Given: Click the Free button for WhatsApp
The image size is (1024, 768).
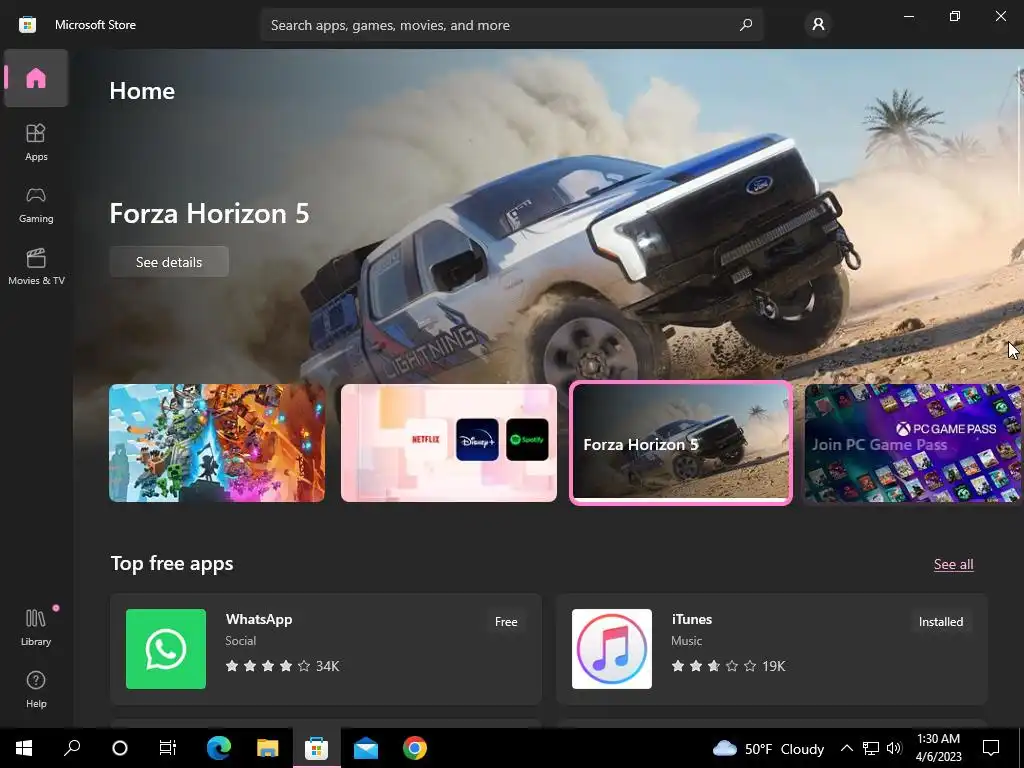Looking at the screenshot, I should pos(506,622).
